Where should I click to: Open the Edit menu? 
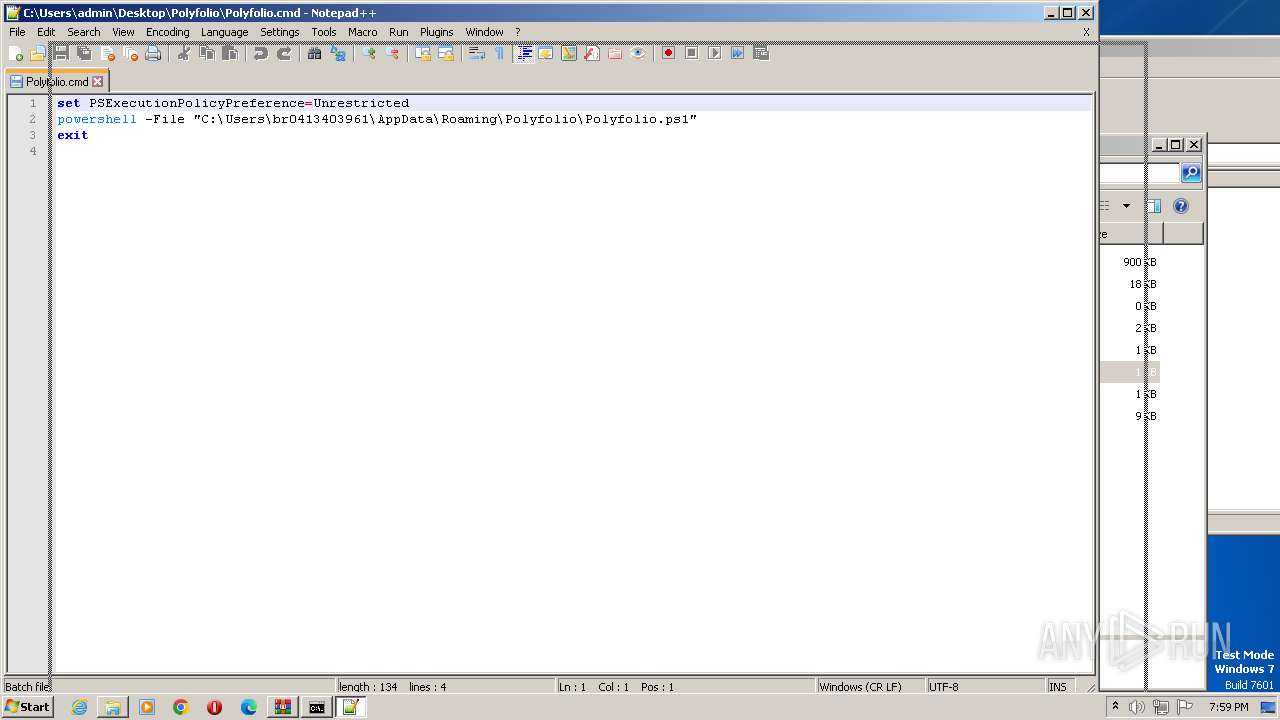point(46,32)
